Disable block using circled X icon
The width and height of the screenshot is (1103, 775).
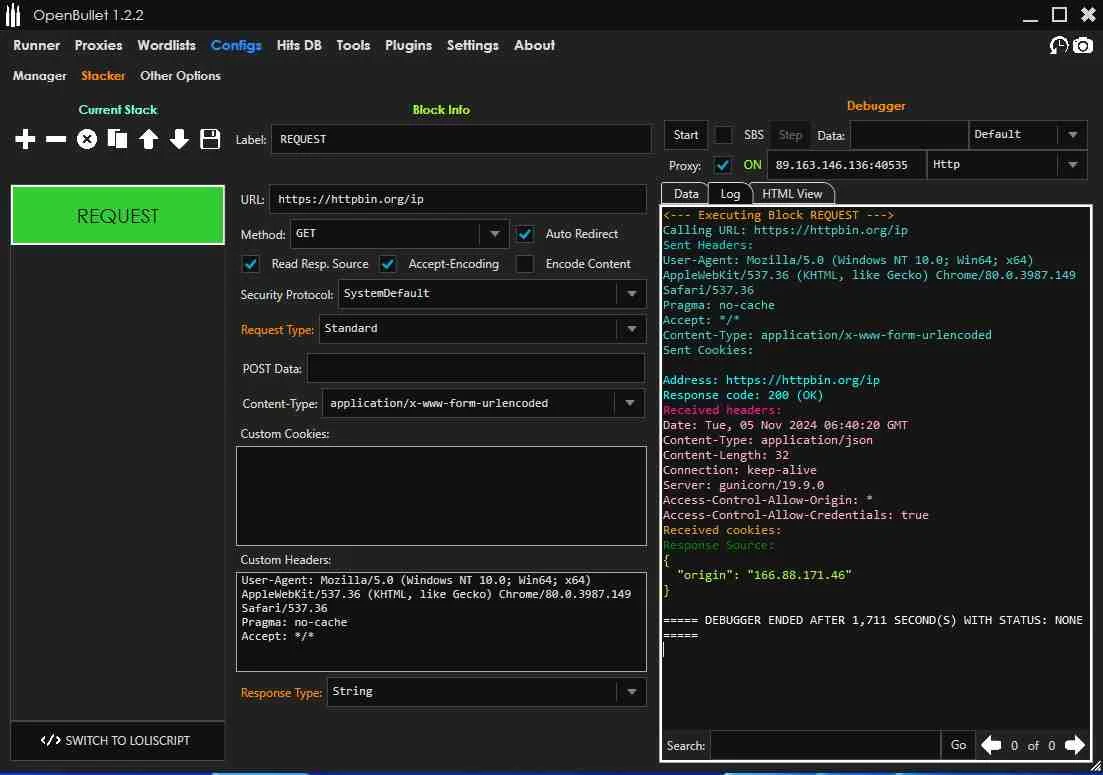coord(87,139)
